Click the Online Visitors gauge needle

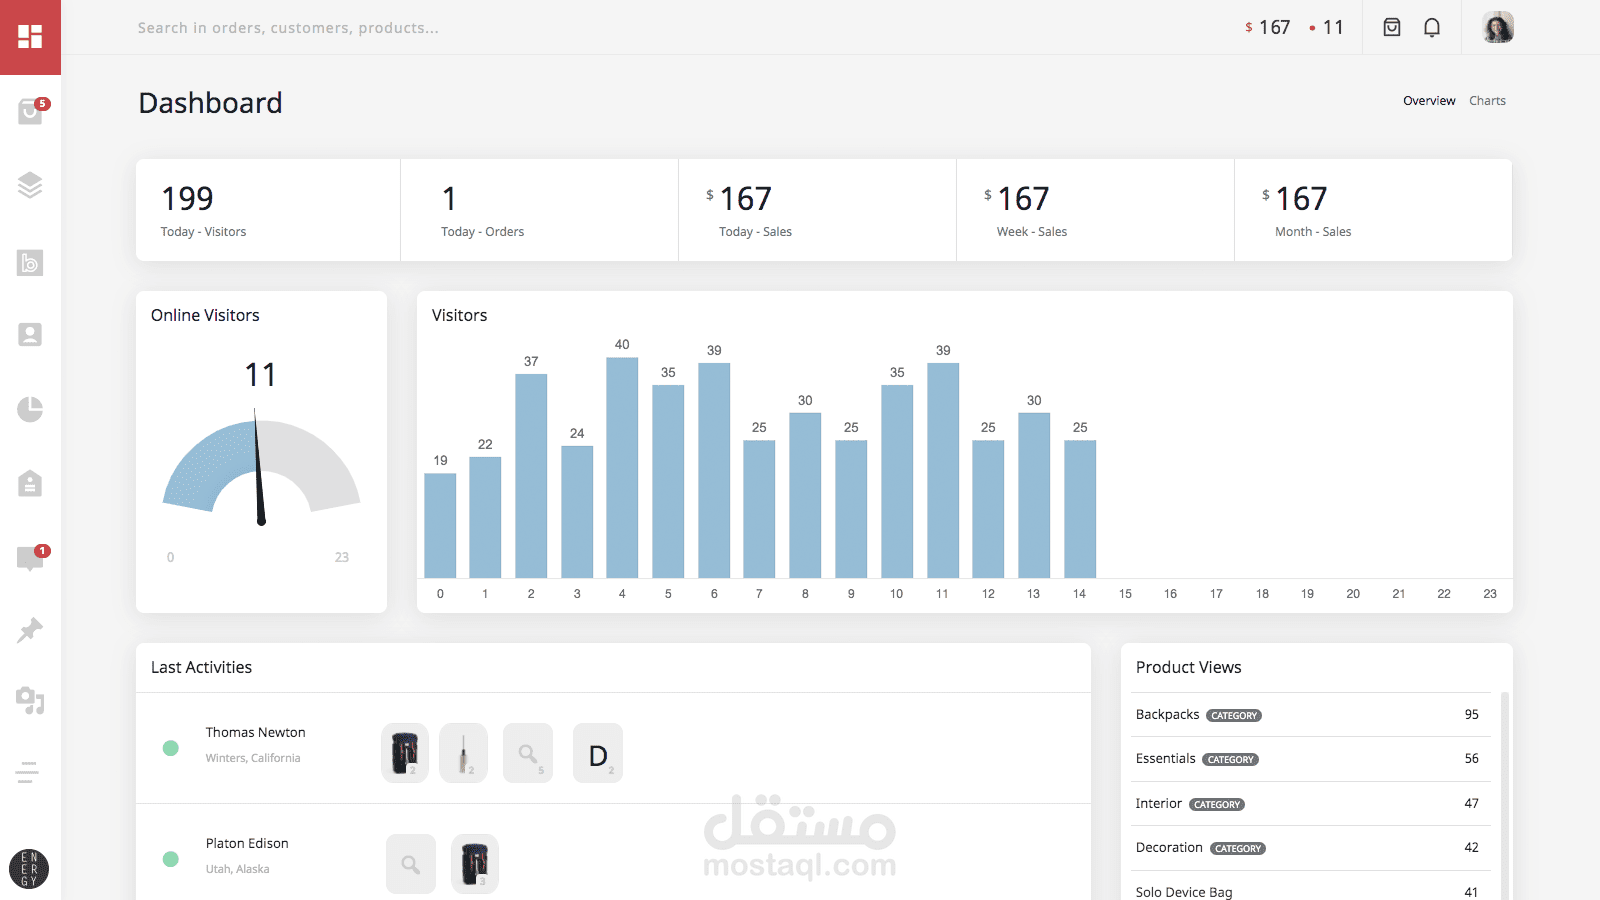tap(259, 465)
